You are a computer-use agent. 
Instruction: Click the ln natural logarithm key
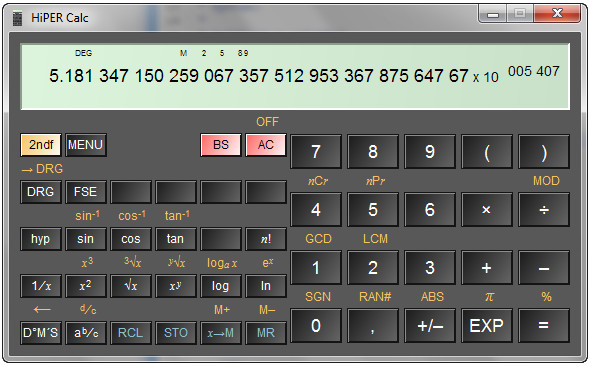(x=266, y=286)
